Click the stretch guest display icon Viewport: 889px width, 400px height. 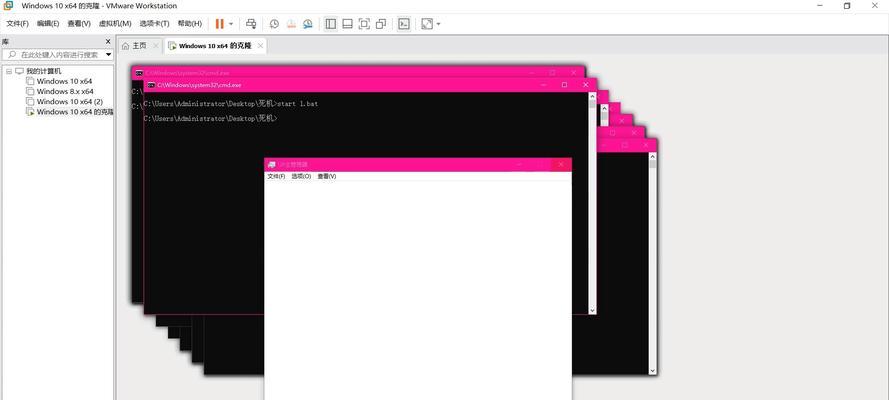tap(427, 24)
